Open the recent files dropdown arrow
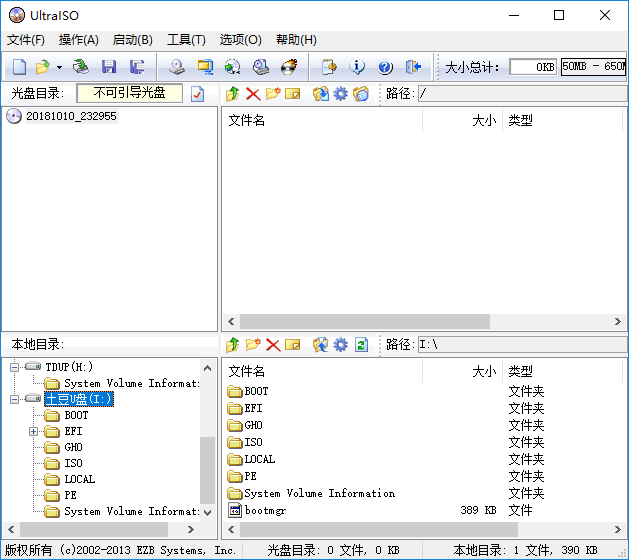 pos(59,67)
